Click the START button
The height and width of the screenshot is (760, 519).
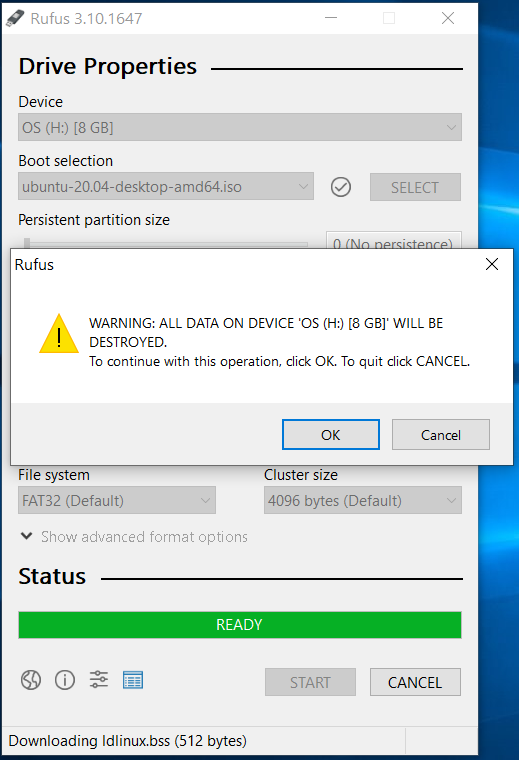[310, 682]
